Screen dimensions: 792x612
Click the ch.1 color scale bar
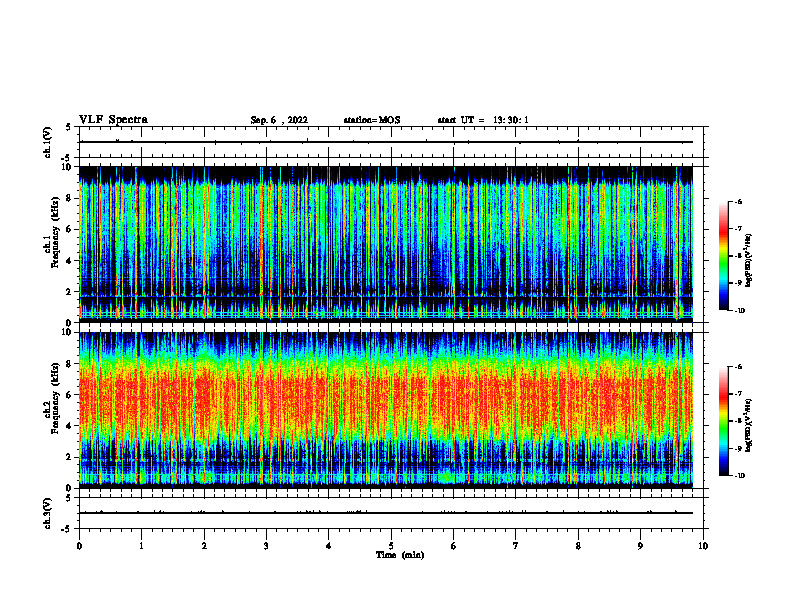coord(724,256)
